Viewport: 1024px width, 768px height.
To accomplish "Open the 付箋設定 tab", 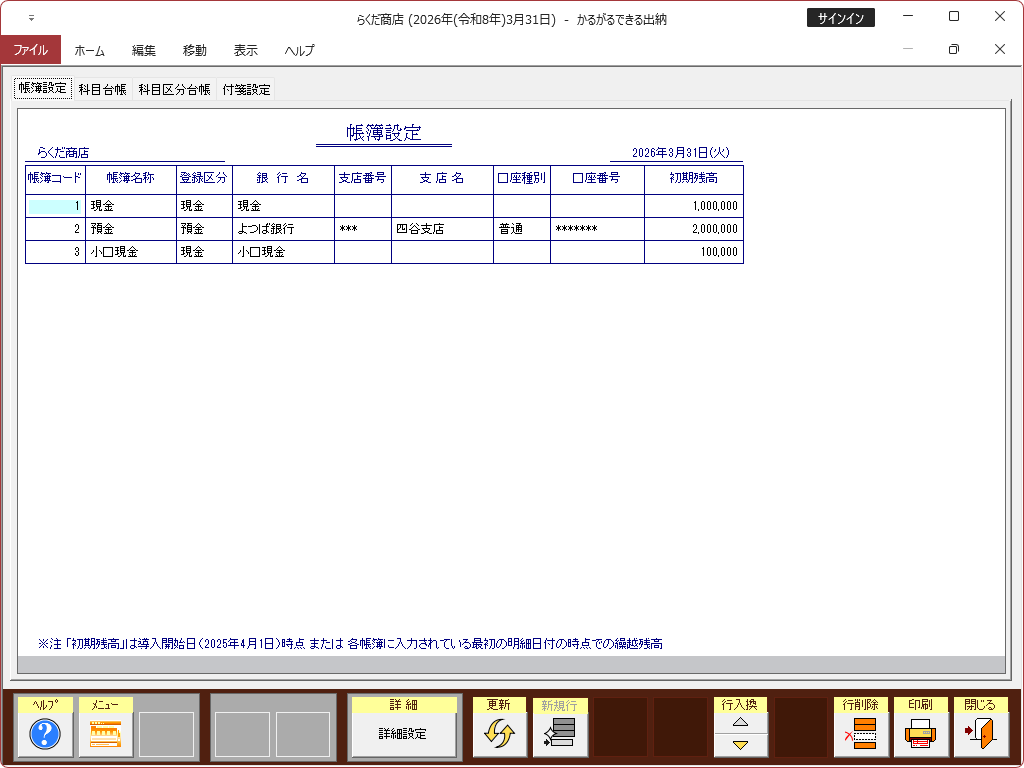I will [x=246, y=89].
